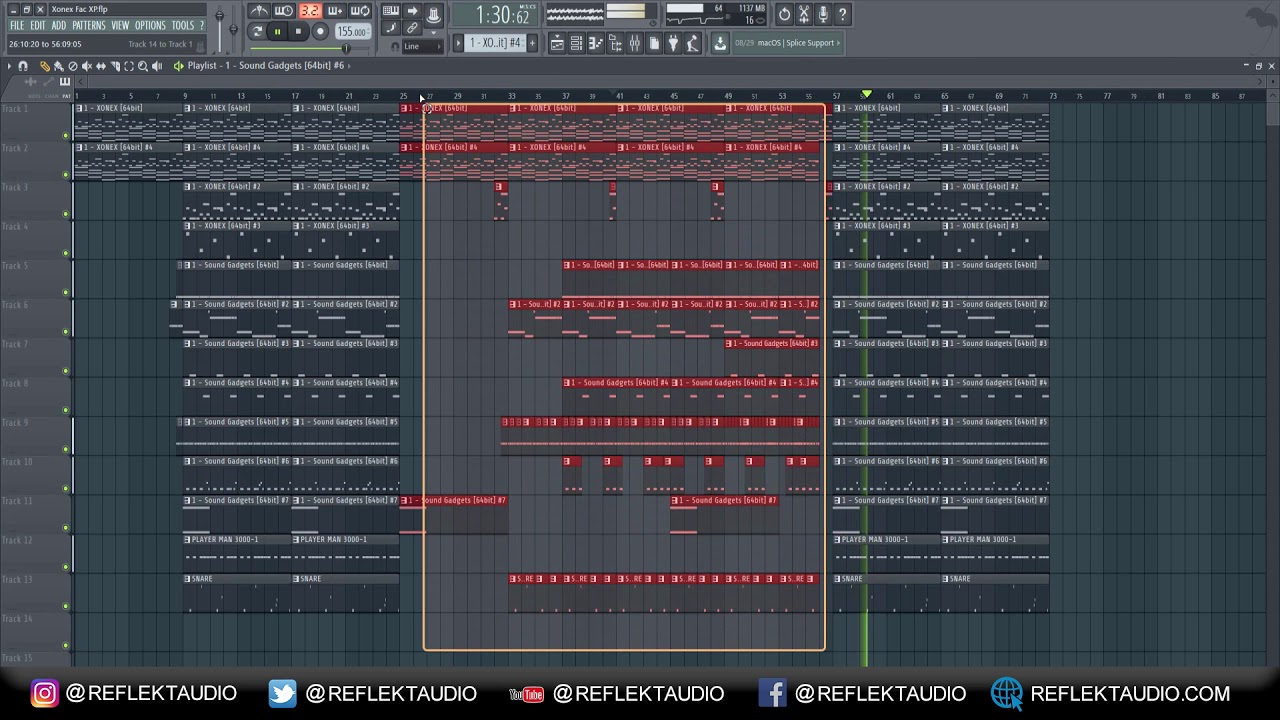Click the green playhead marker on timeline

(867, 94)
